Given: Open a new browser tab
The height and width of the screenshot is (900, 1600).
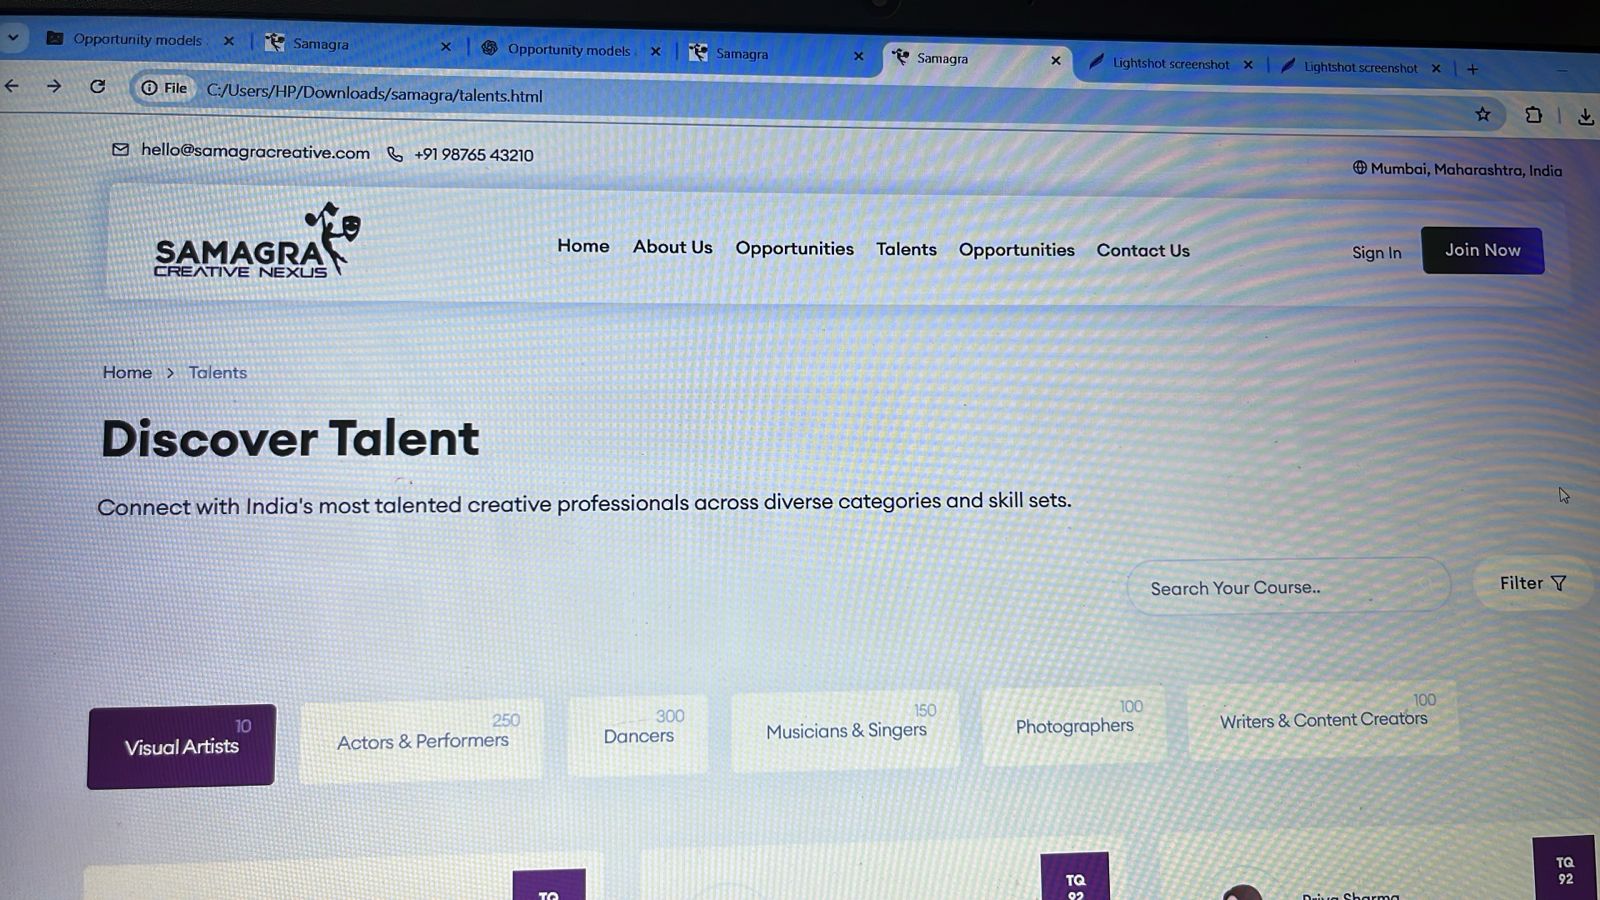Looking at the screenshot, I should click(1472, 69).
